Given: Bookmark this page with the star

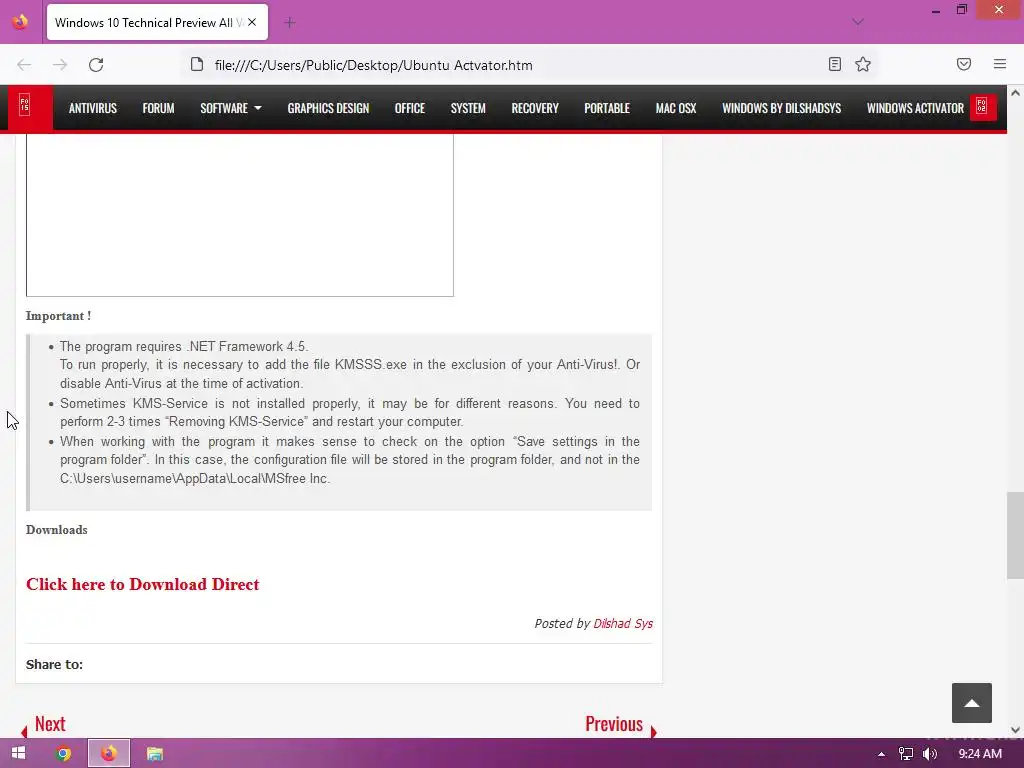Looking at the screenshot, I should (863, 64).
